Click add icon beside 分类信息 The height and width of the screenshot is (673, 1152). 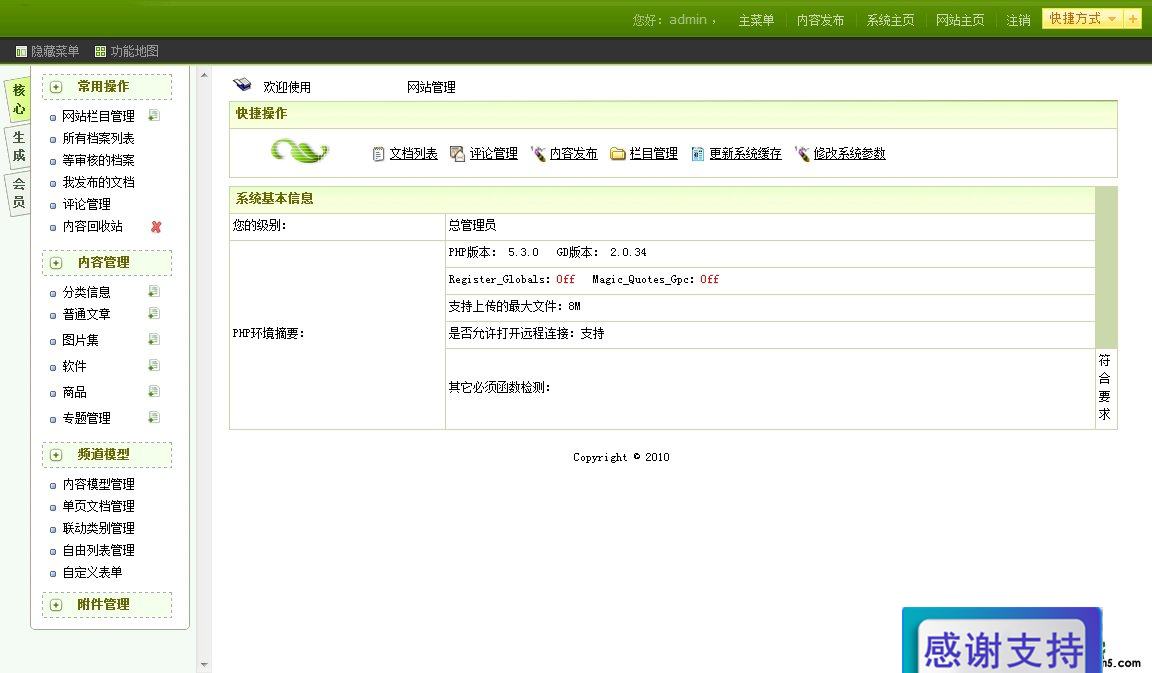click(154, 292)
